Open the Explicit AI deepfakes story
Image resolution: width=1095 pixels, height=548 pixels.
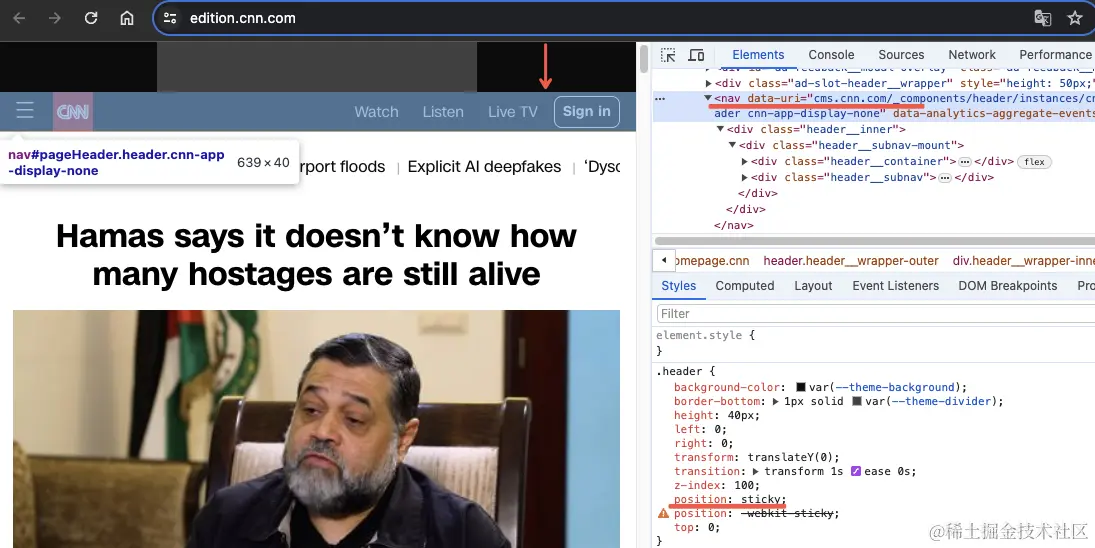484,167
